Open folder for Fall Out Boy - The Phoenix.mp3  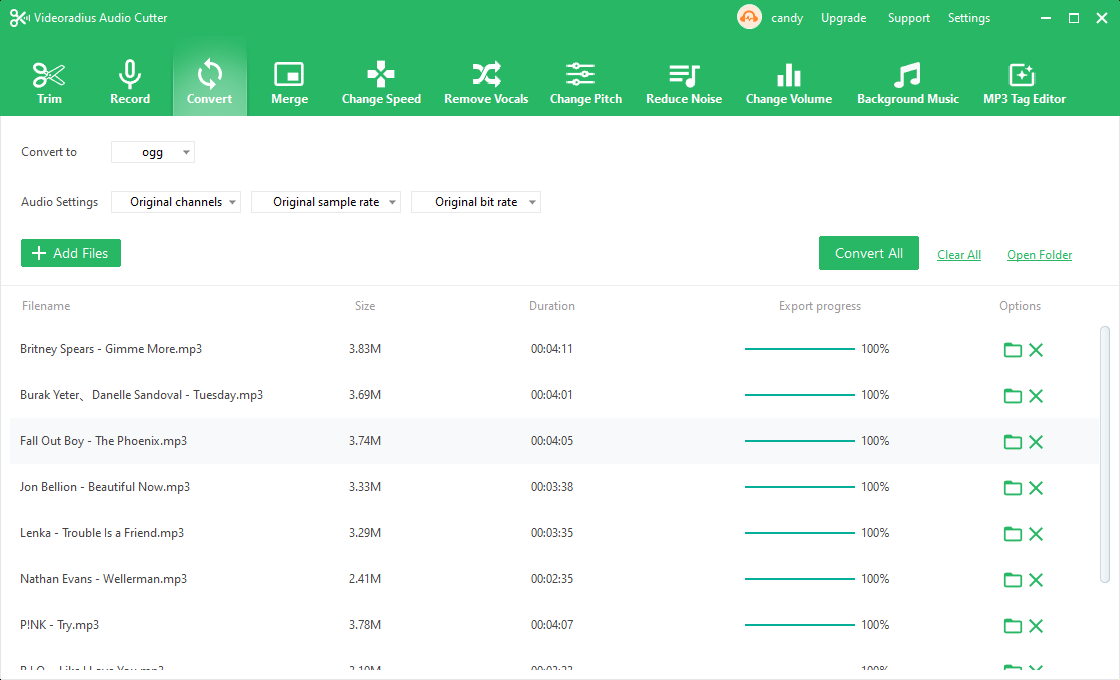coord(1013,441)
